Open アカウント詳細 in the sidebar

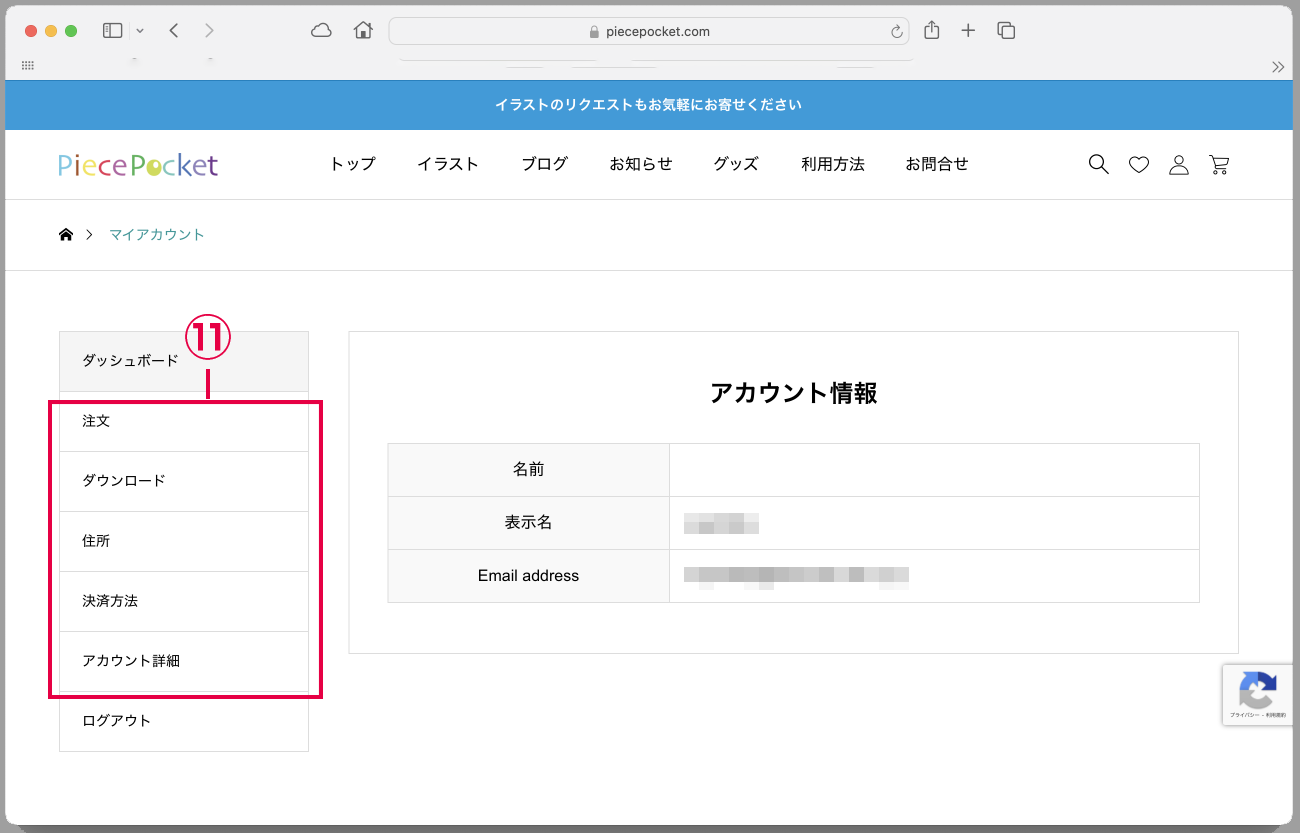tap(131, 661)
